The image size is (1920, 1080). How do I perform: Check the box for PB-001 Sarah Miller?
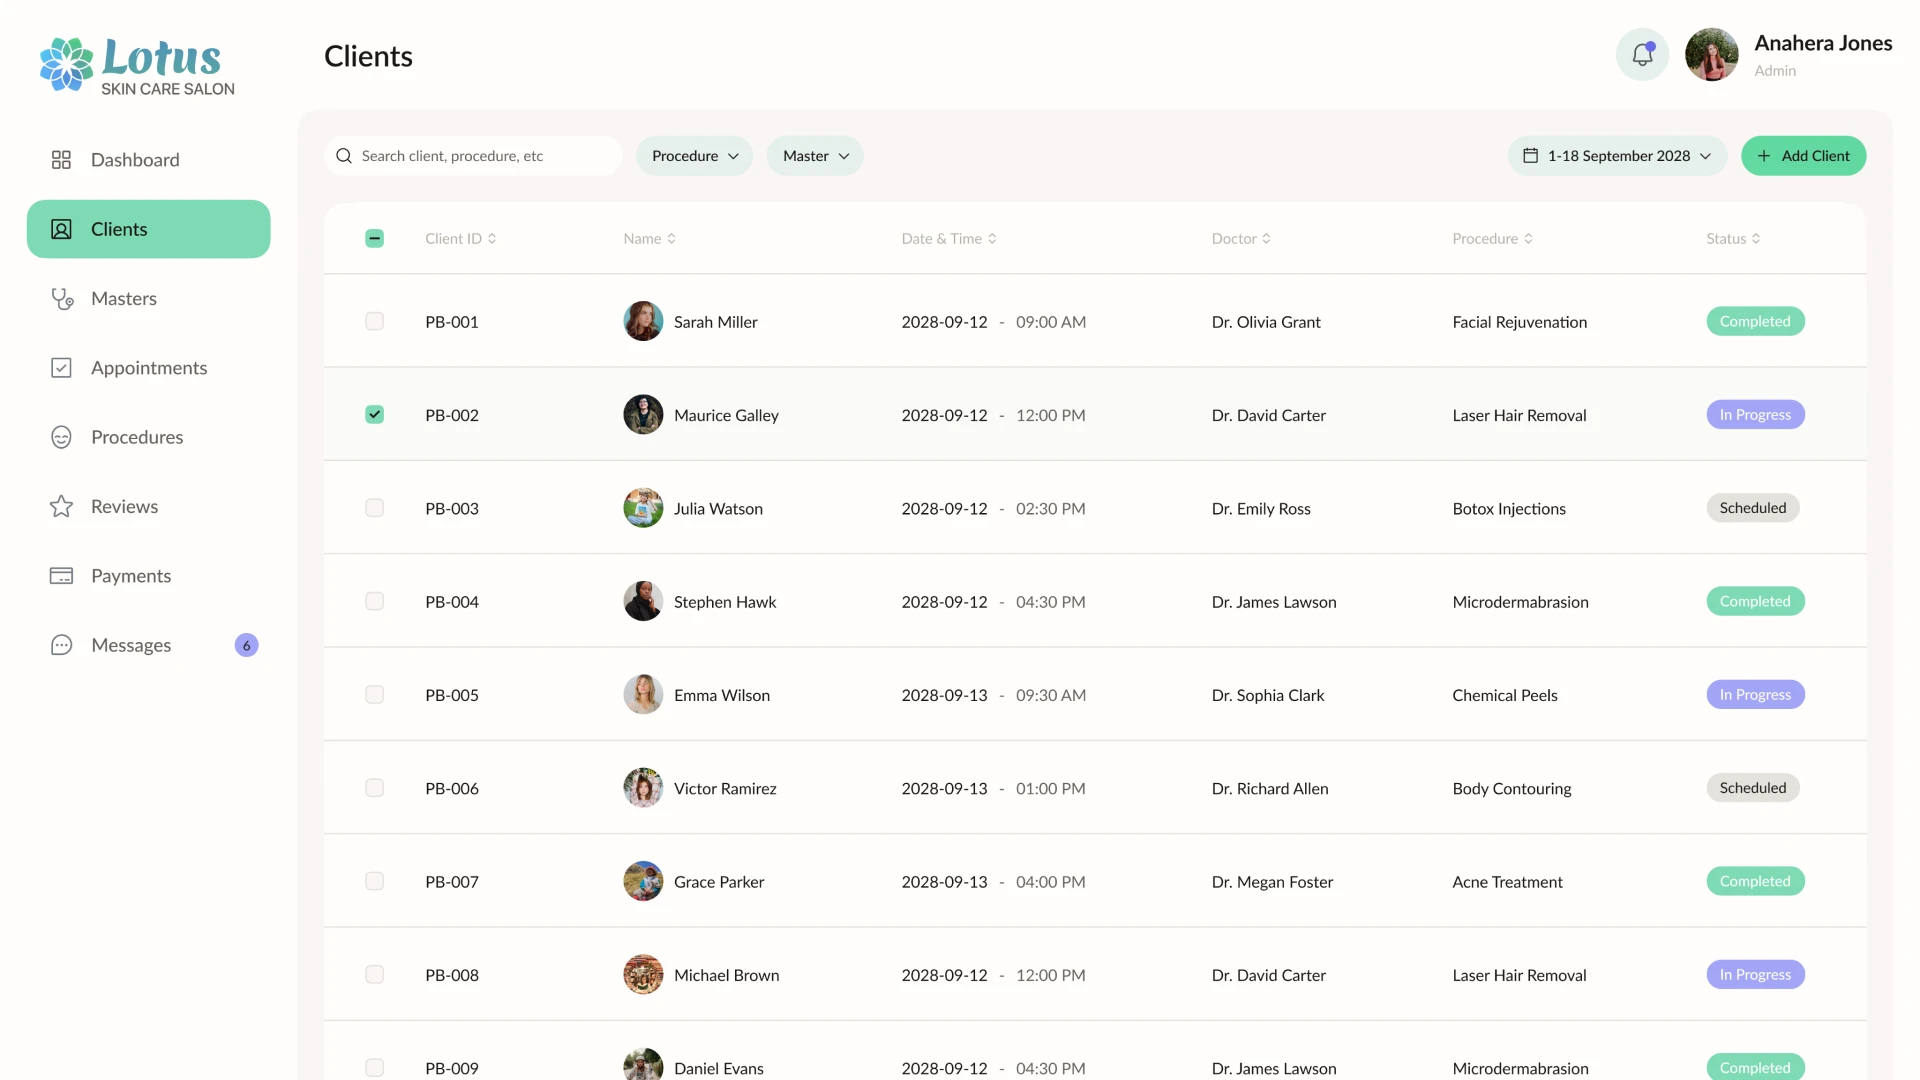pos(374,321)
